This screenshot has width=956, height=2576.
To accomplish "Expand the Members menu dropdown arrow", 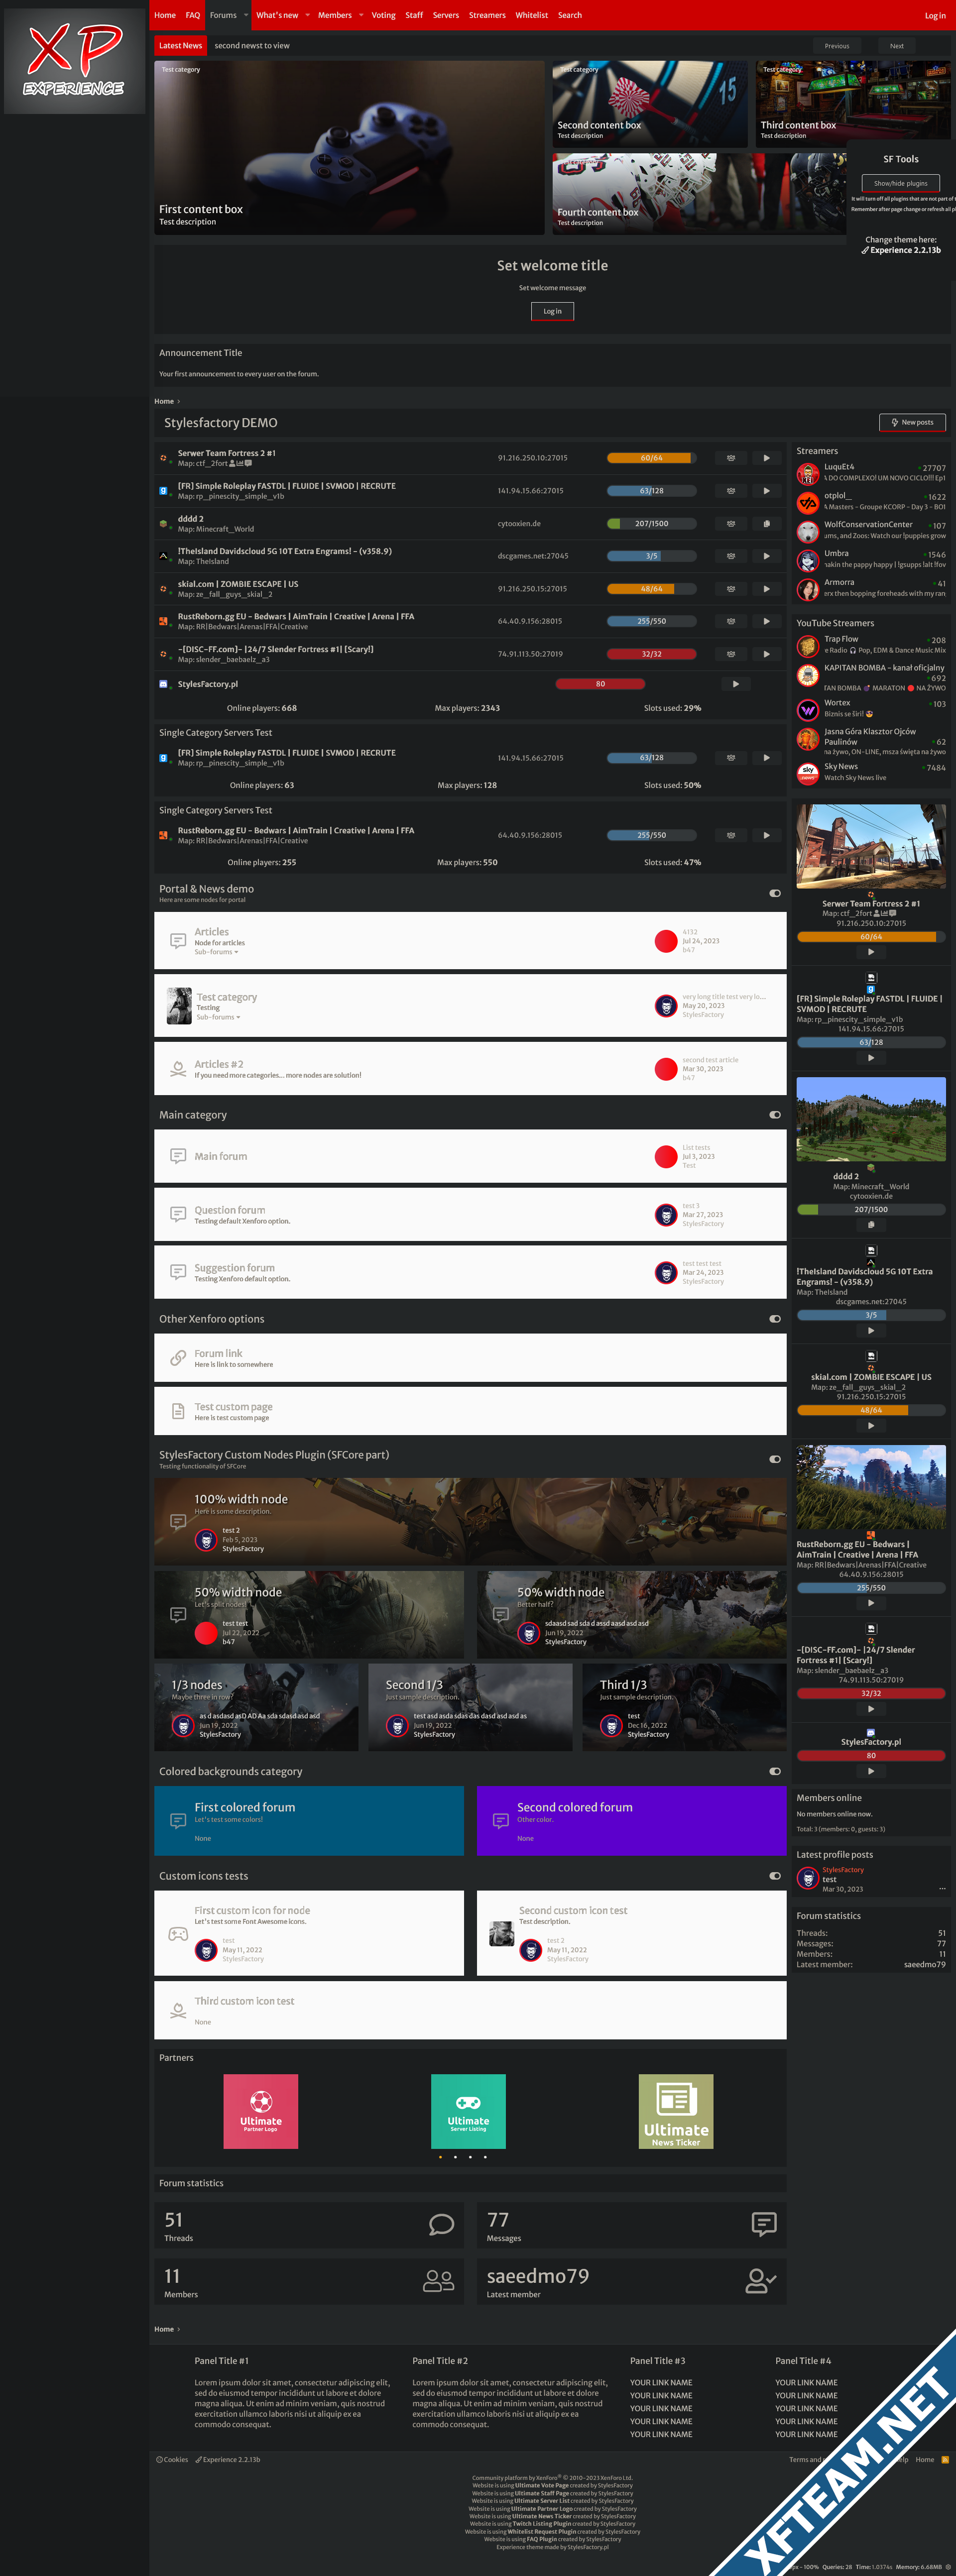I will pos(361,15).
